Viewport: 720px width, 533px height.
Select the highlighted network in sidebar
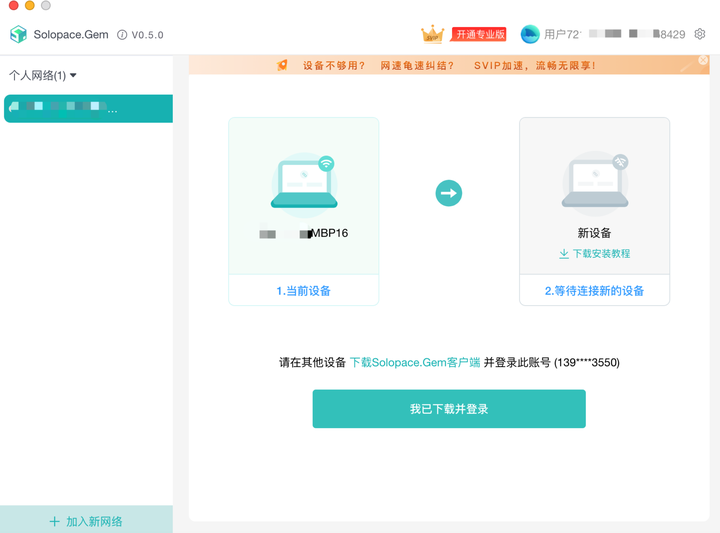[x=88, y=109]
